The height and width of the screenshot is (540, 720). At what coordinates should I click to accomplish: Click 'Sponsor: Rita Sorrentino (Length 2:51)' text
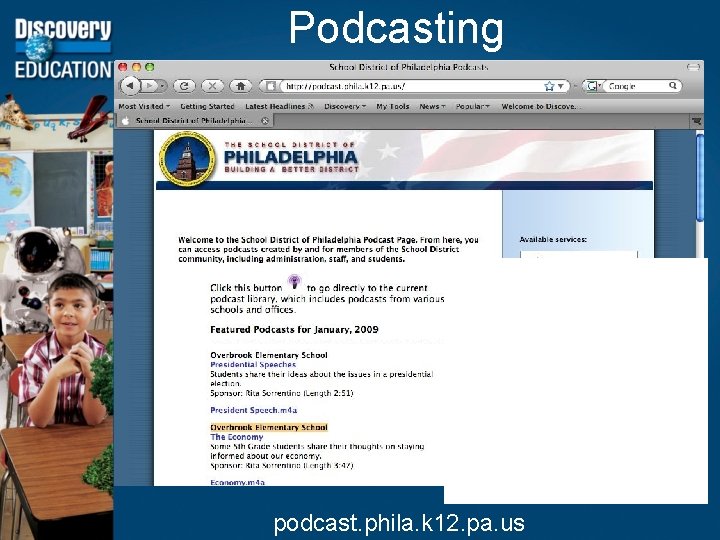point(281,393)
